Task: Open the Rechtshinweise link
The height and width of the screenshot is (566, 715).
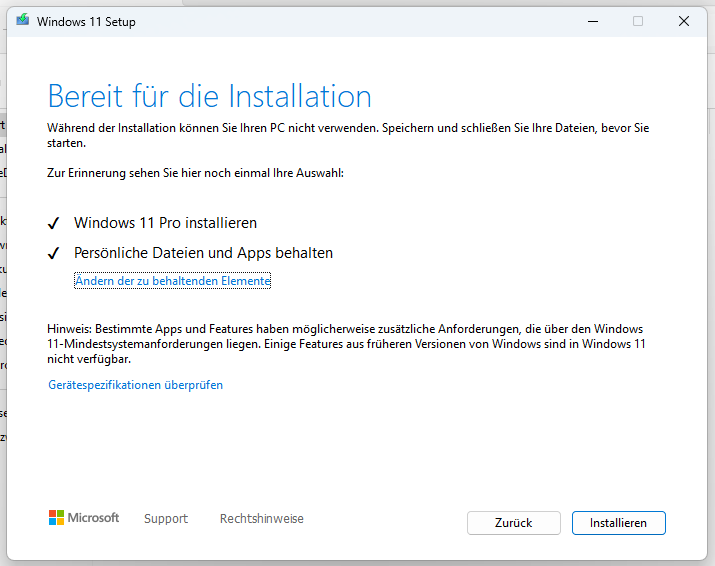Action: [x=262, y=519]
